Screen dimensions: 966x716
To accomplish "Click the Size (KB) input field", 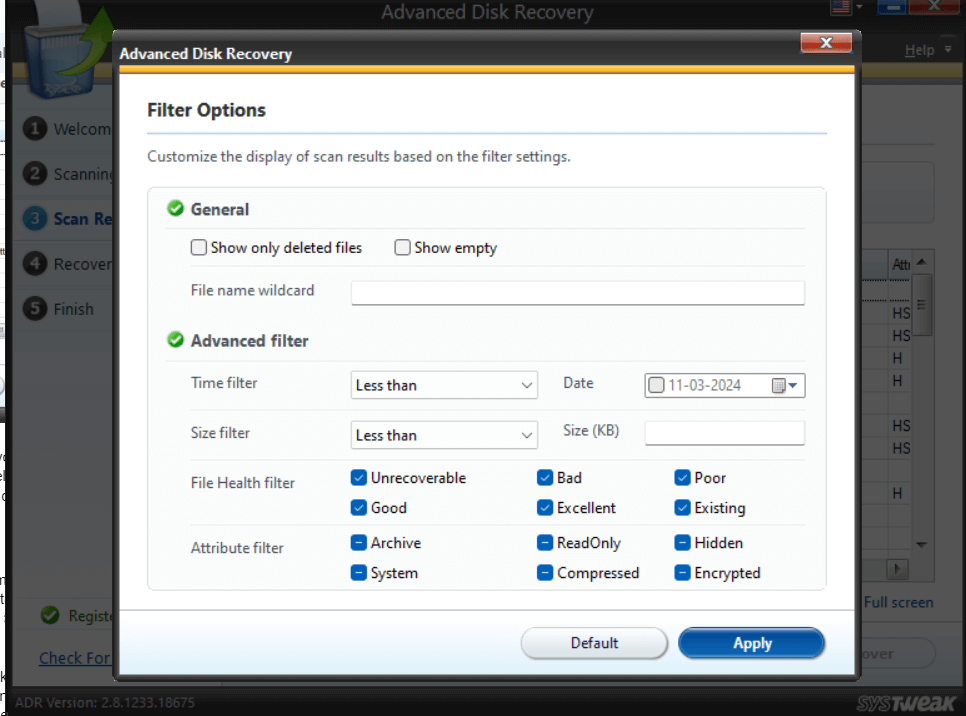I will [x=724, y=433].
